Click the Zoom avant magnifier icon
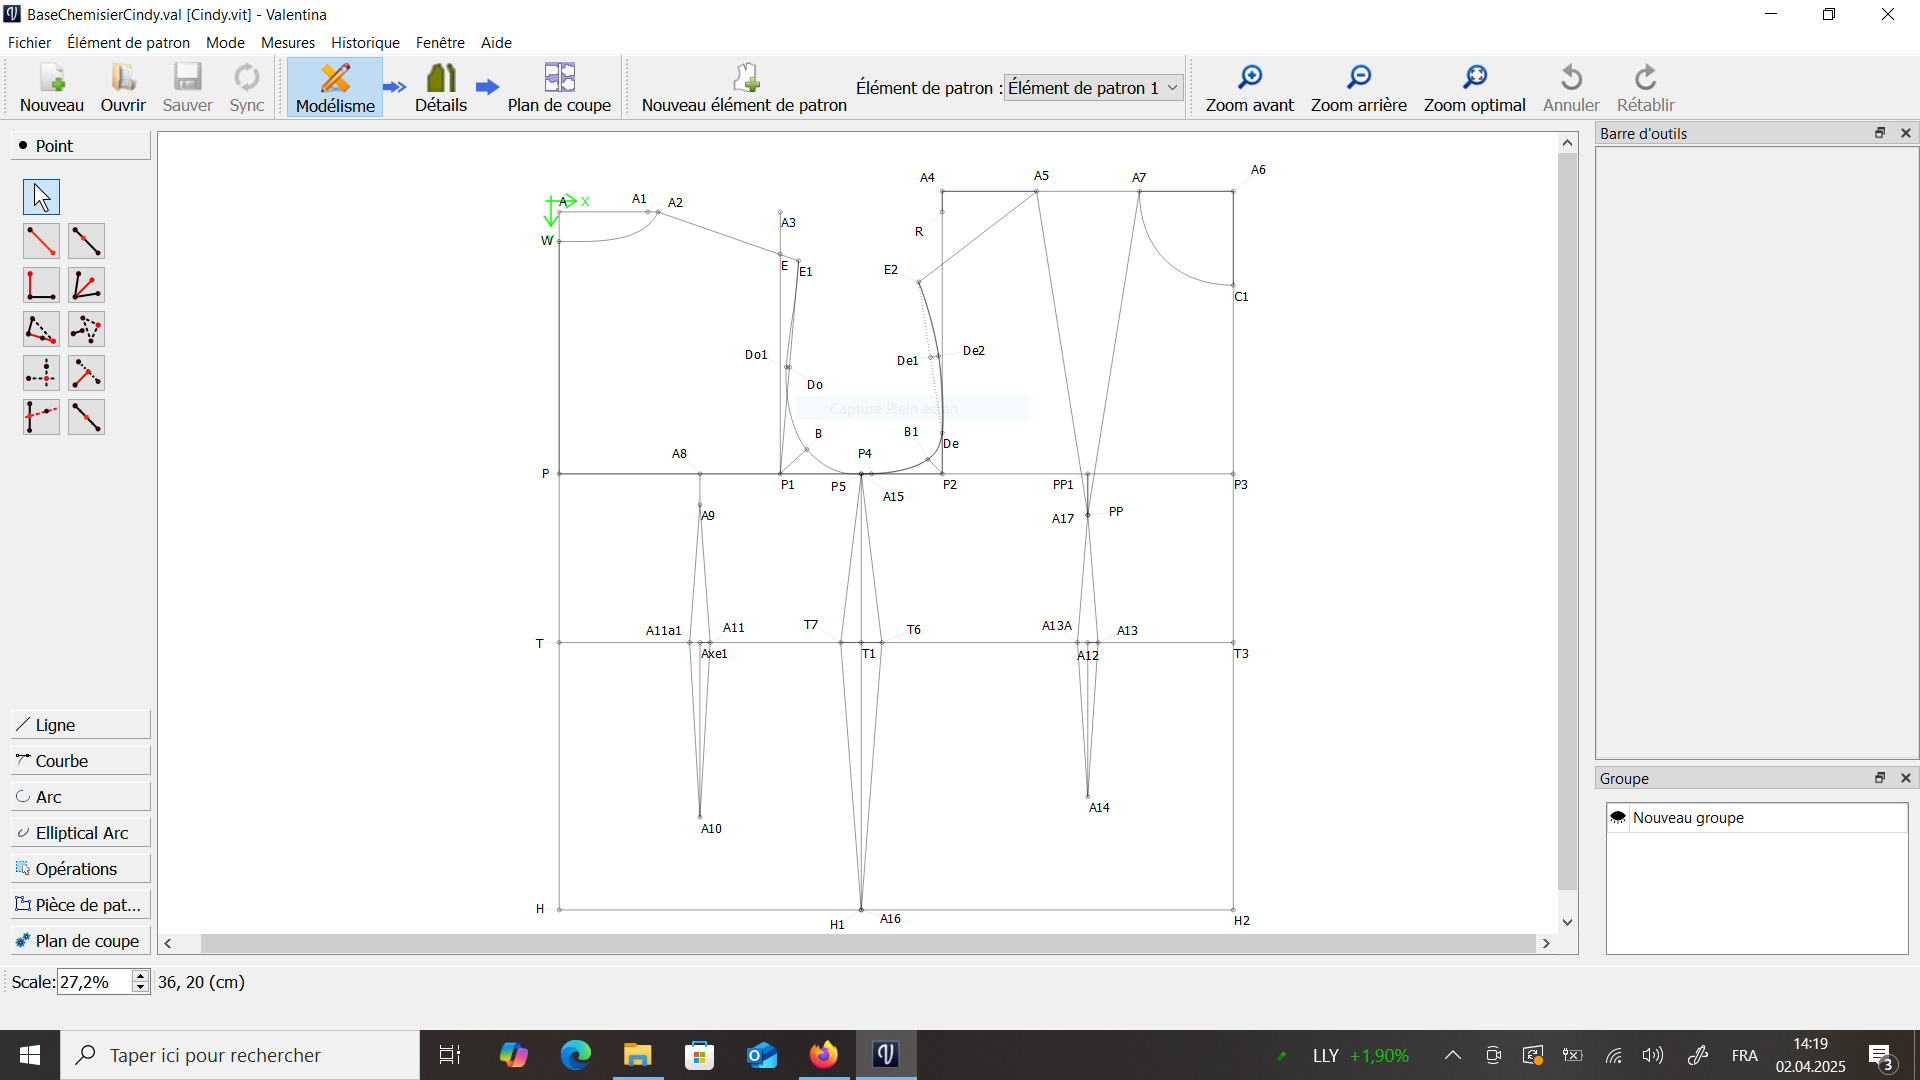Screen dimensions: 1920x1080 tap(1249, 78)
